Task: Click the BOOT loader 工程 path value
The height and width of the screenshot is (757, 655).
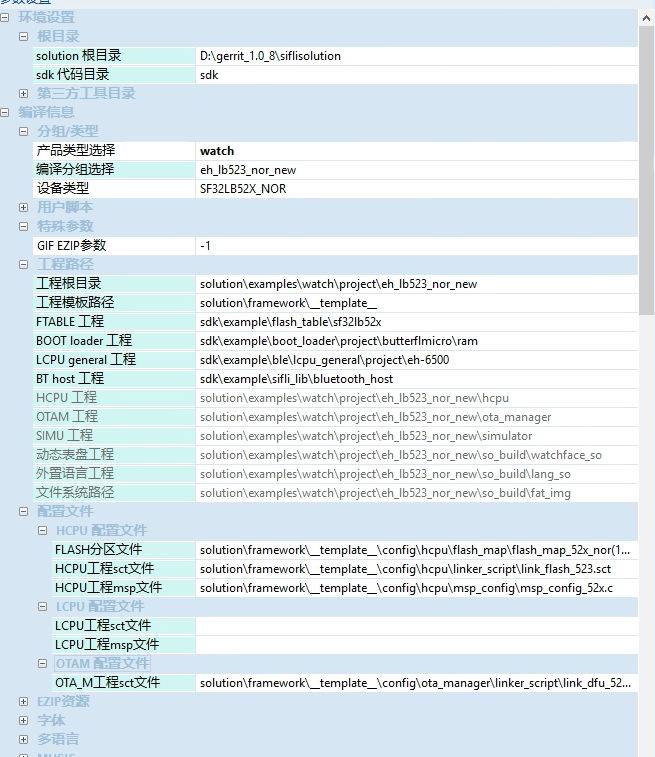Action: click(x=417, y=341)
